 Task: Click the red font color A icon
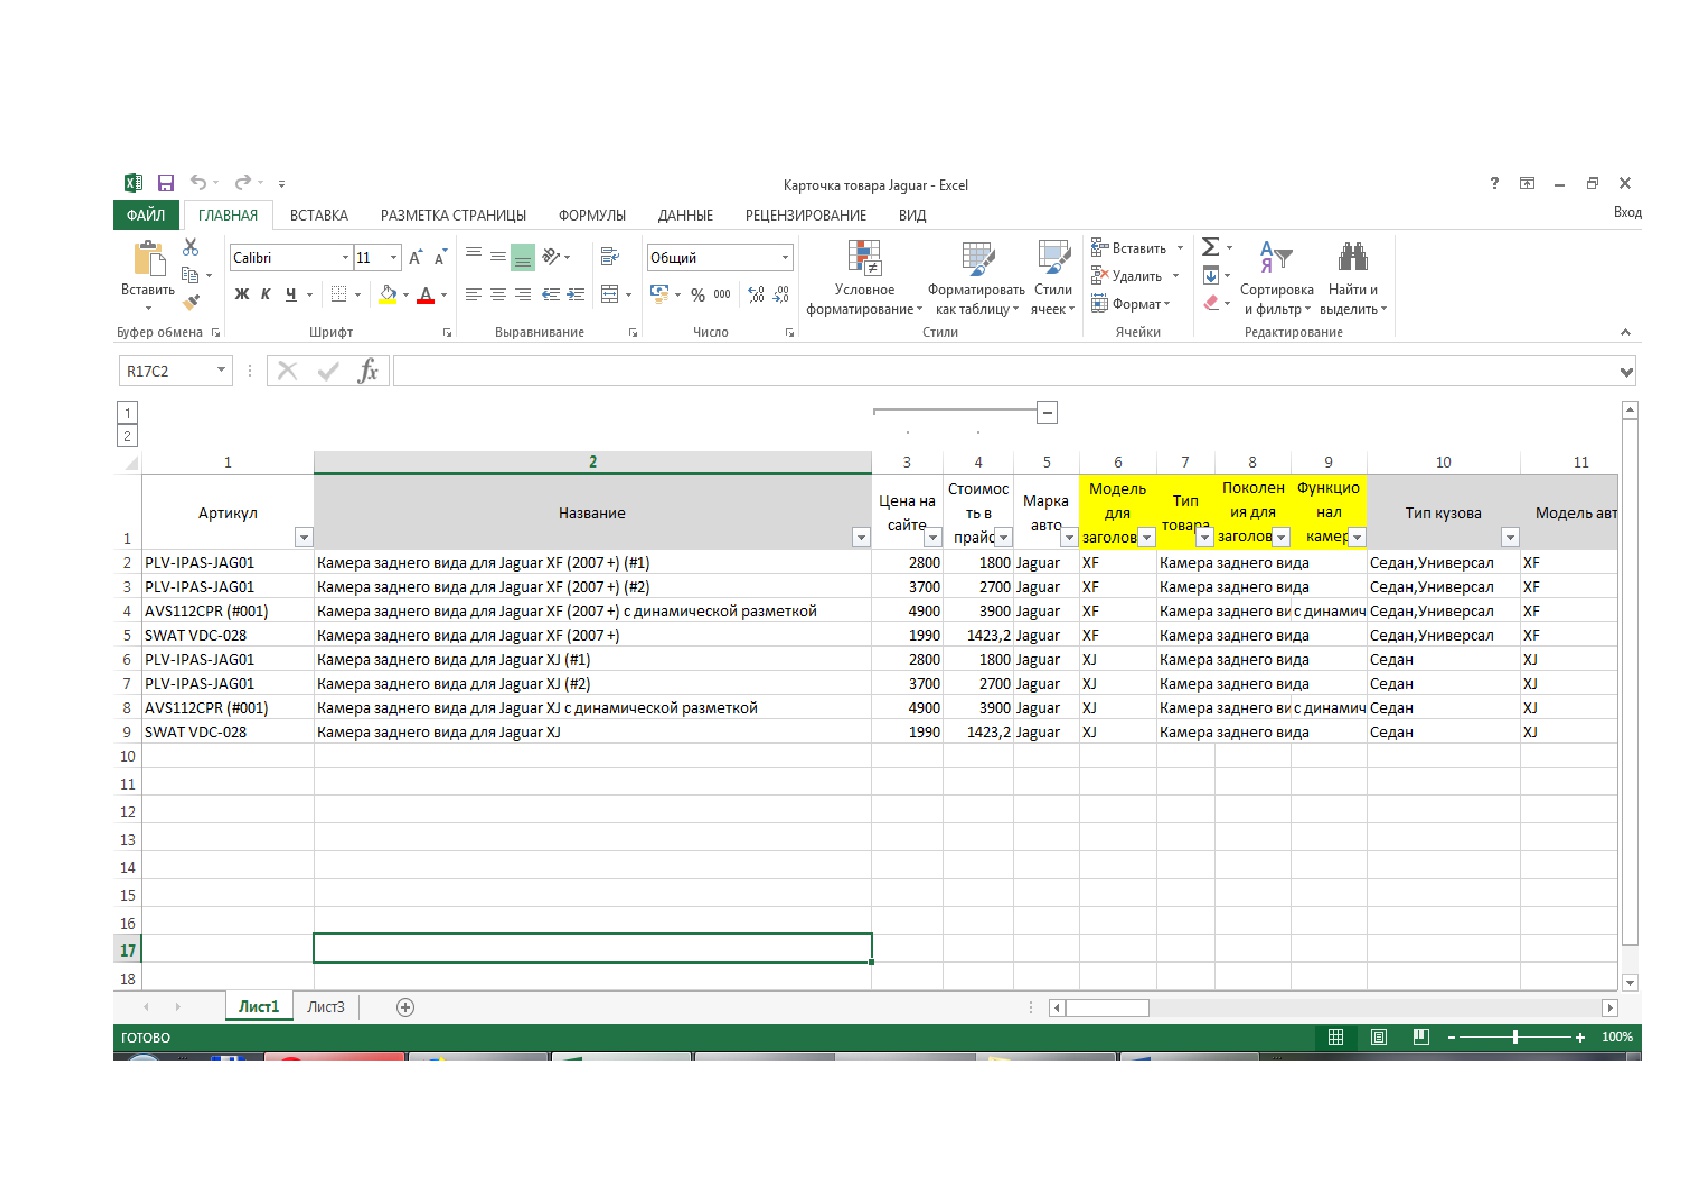tap(426, 295)
